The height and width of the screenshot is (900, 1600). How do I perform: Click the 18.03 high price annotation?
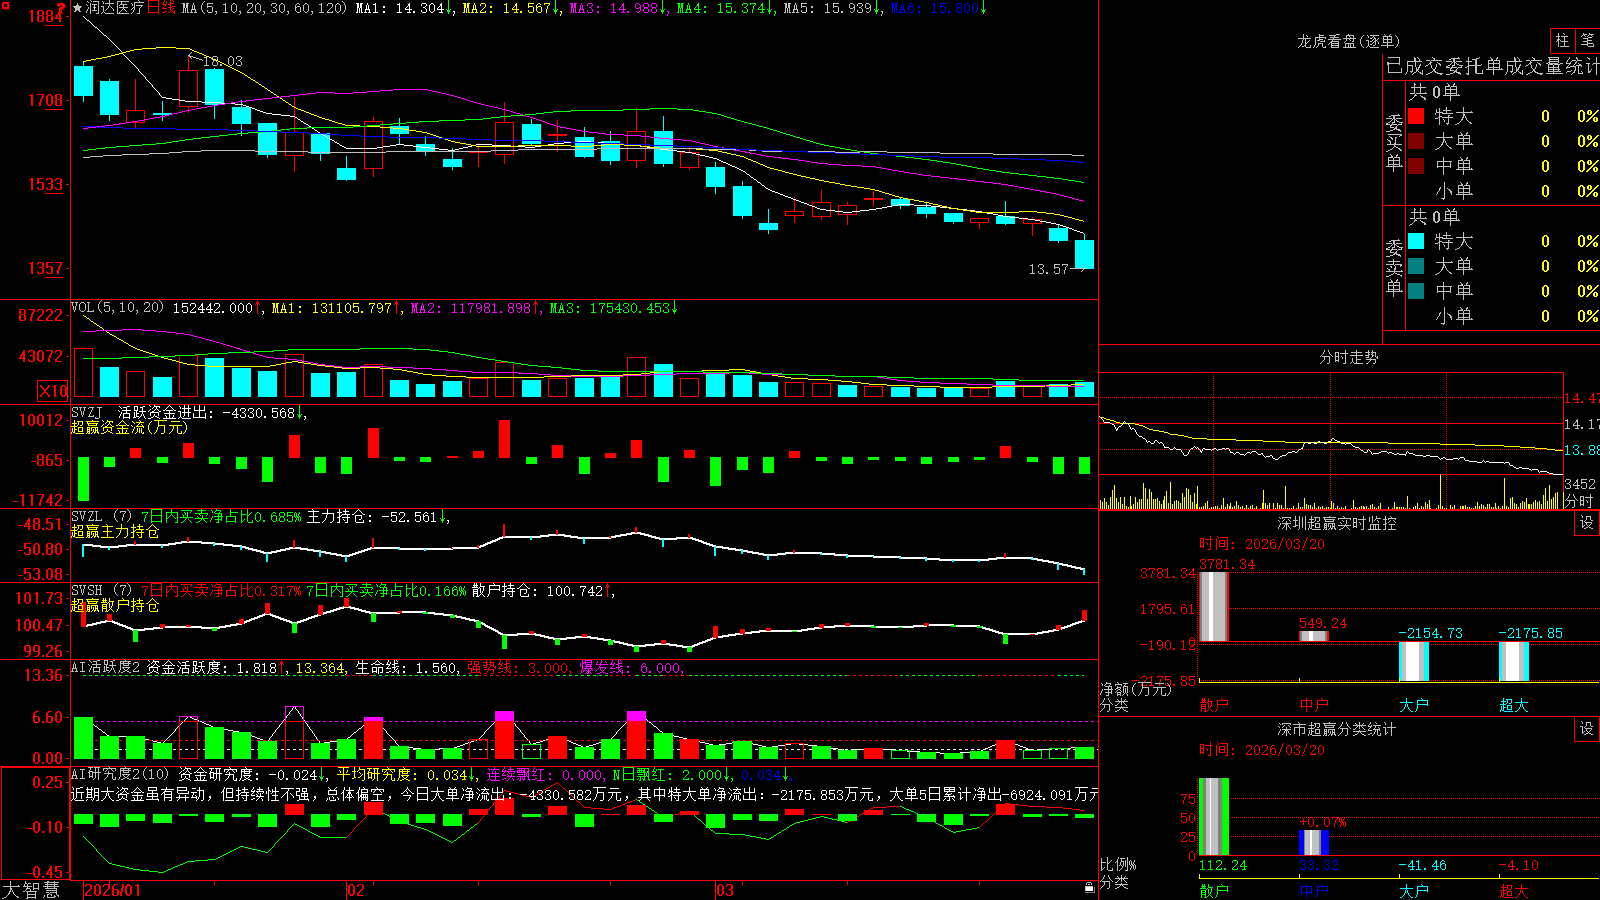222,61
